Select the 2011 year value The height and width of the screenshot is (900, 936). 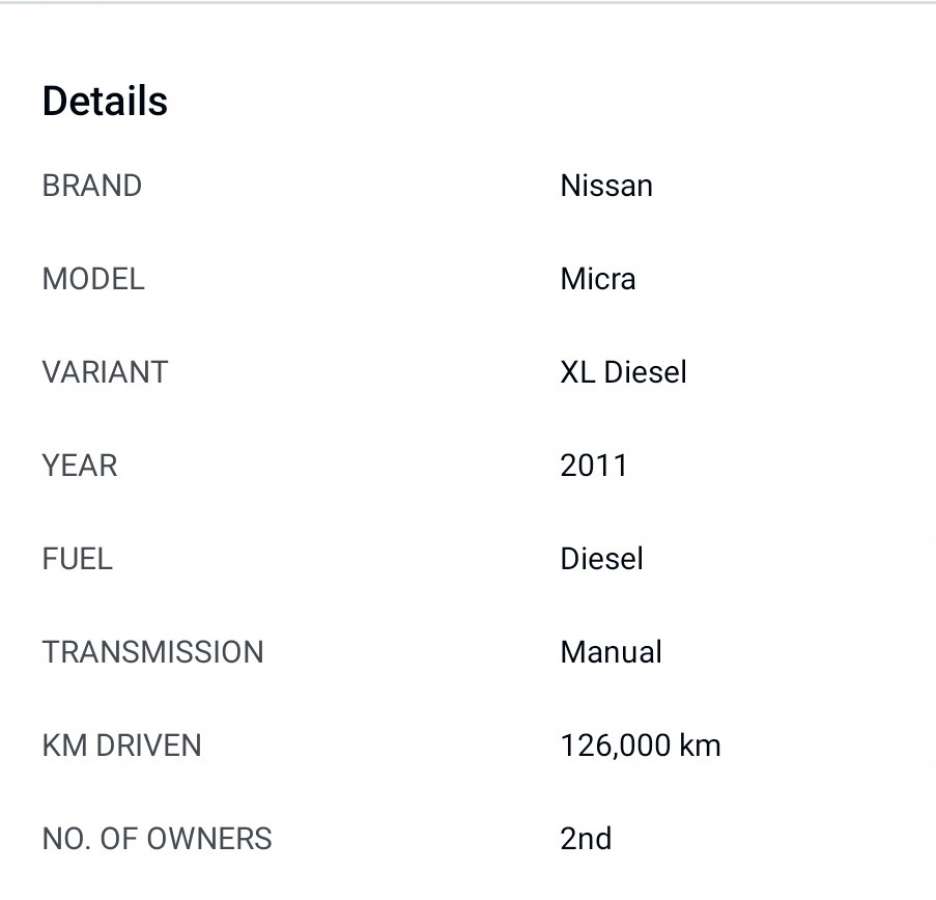[593, 465]
